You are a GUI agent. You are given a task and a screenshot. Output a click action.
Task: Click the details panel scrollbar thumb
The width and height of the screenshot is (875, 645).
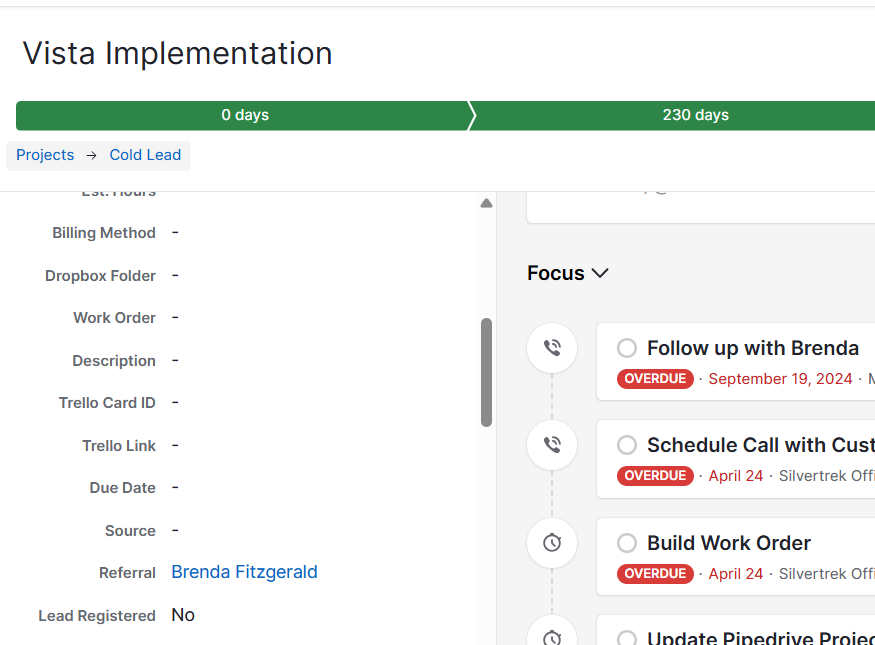click(x=486, y=372)
